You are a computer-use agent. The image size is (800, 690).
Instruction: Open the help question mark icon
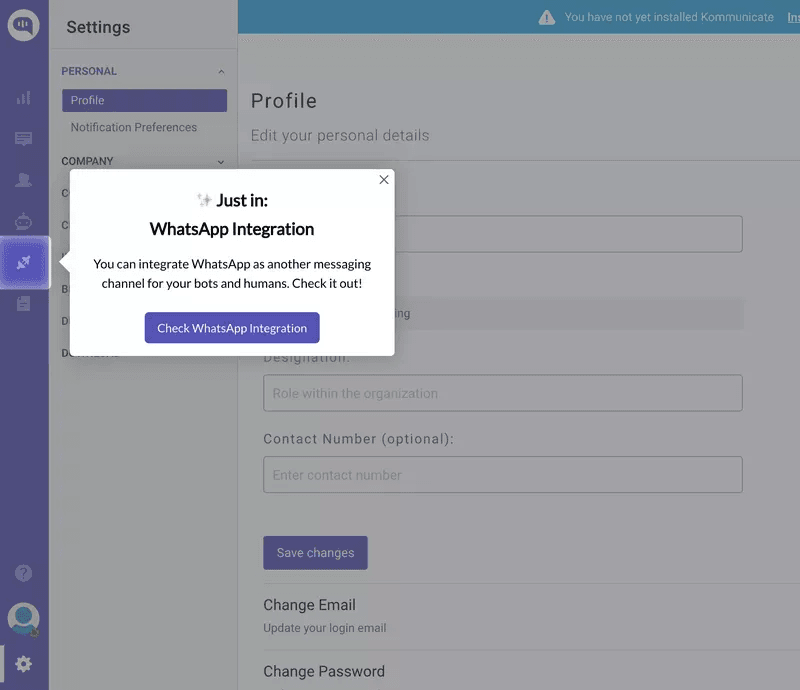tap(23, 573)
